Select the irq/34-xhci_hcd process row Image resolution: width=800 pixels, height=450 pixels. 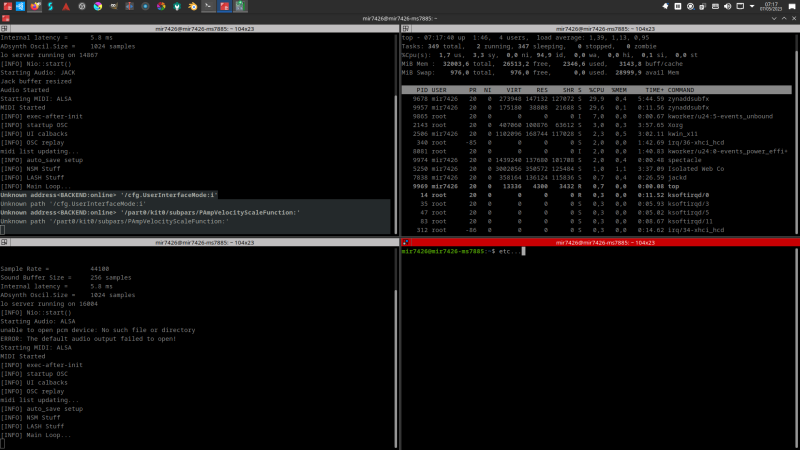(x=596, y=230)
